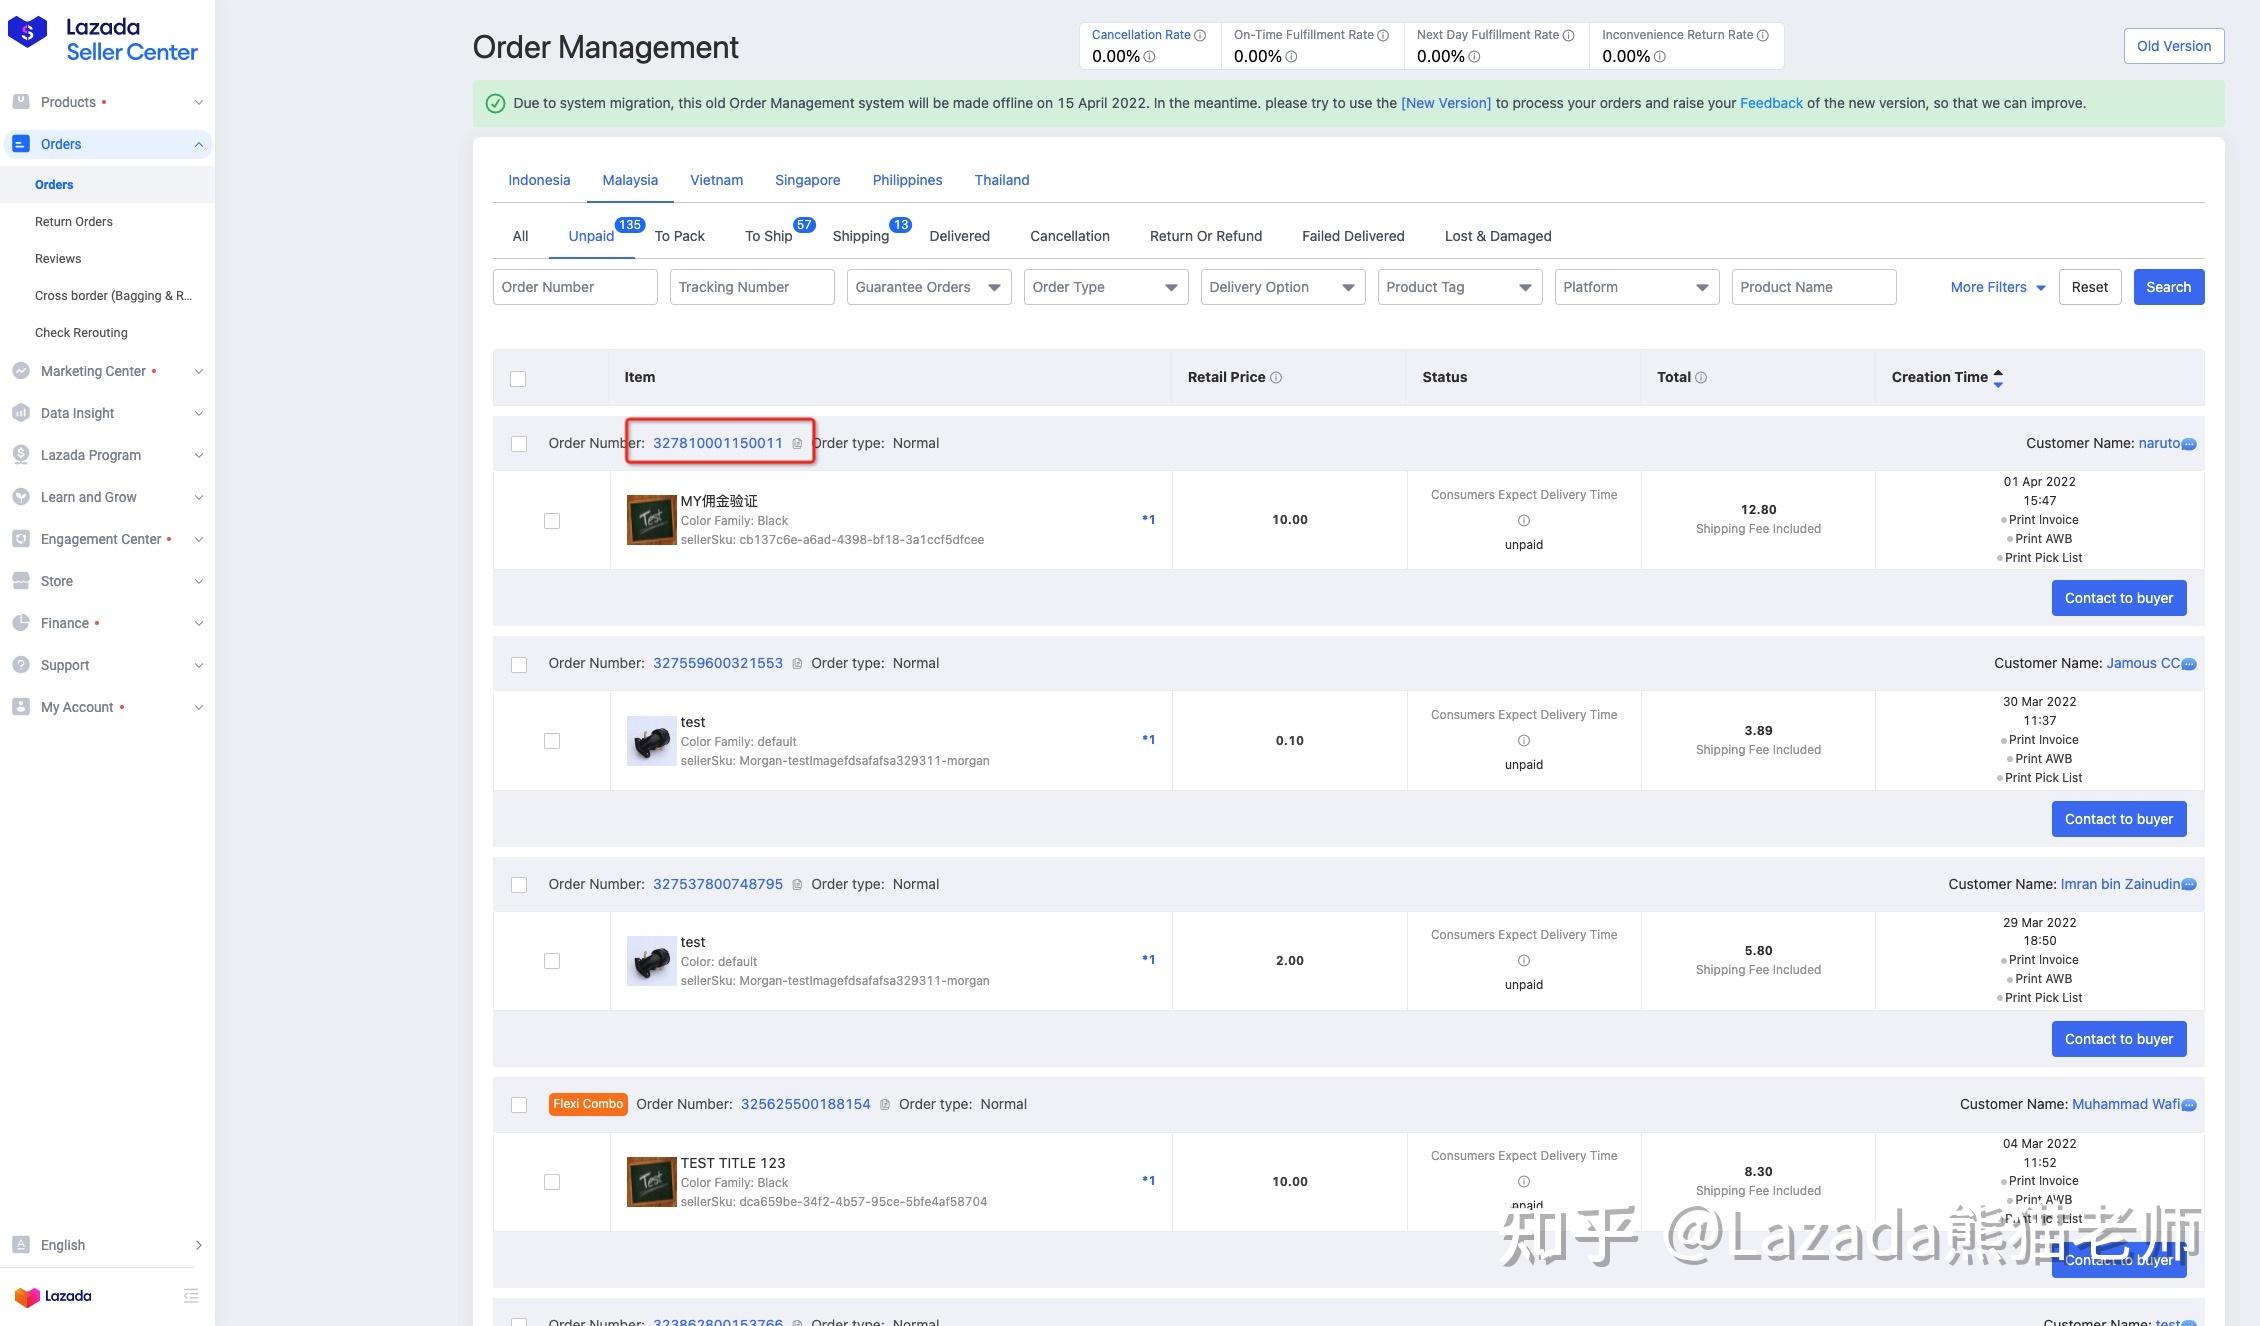Expand the More Filters option
The image size is (2260, 1326).
pos(1997,287)
